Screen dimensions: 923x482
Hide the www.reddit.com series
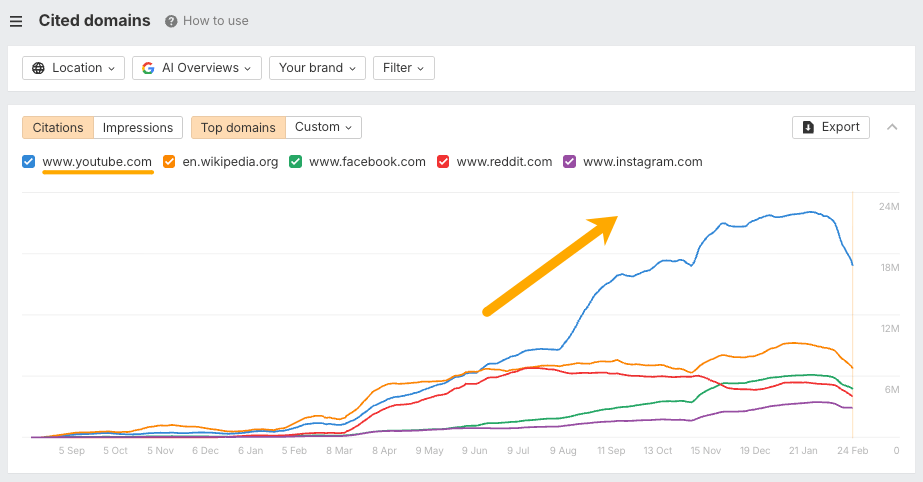click(x=443, y=161)
